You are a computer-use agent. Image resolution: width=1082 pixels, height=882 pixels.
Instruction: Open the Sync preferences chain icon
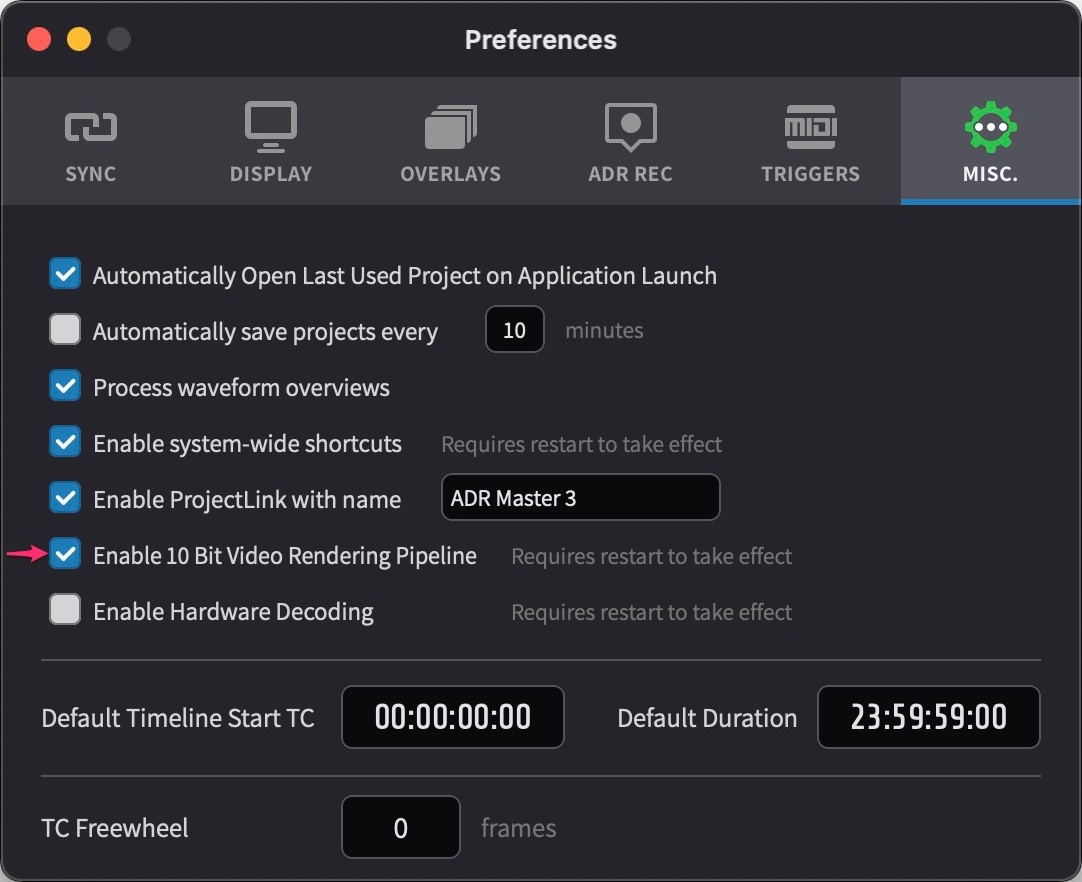click(90, 127)
